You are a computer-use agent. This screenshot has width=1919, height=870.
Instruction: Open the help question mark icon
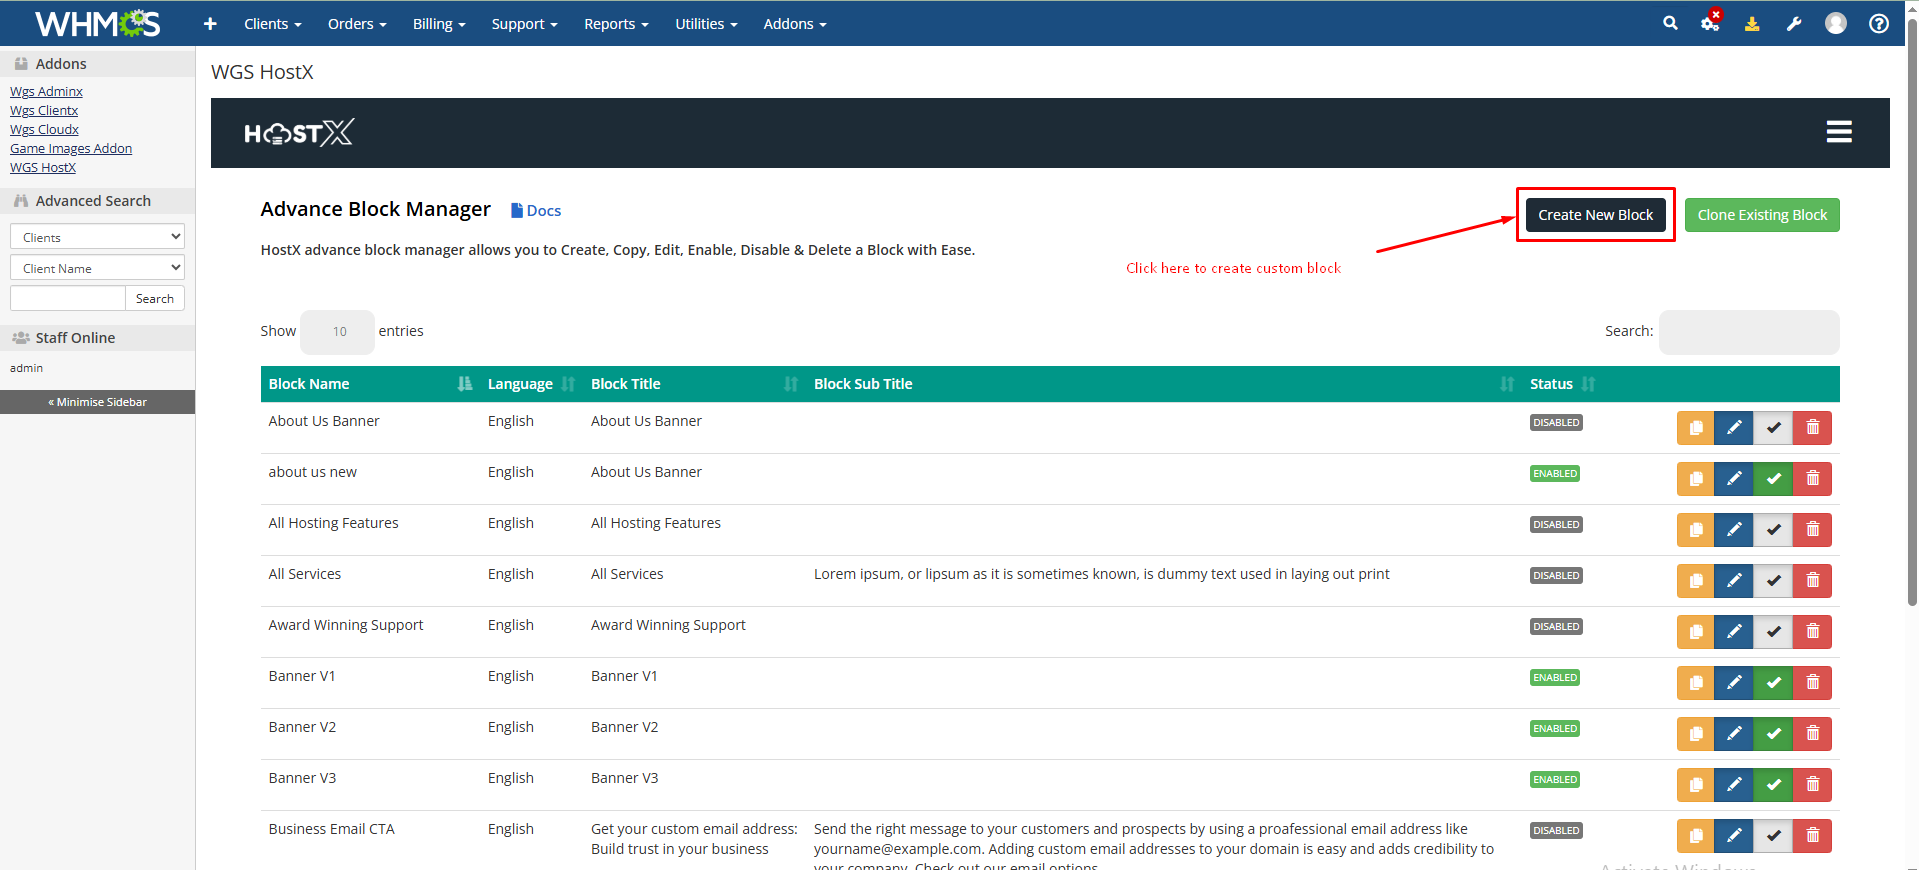[1878, 23]
